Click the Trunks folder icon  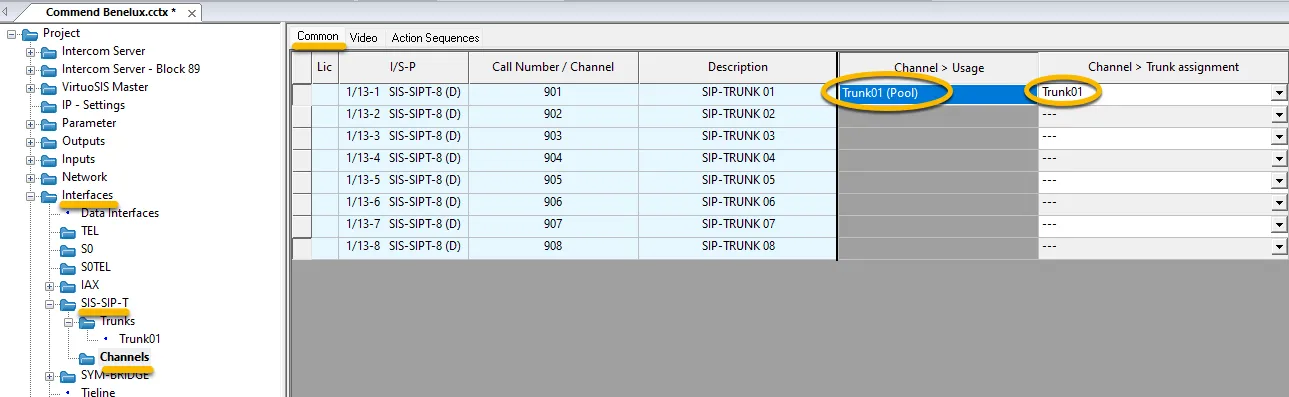click(x=87, y=322)
